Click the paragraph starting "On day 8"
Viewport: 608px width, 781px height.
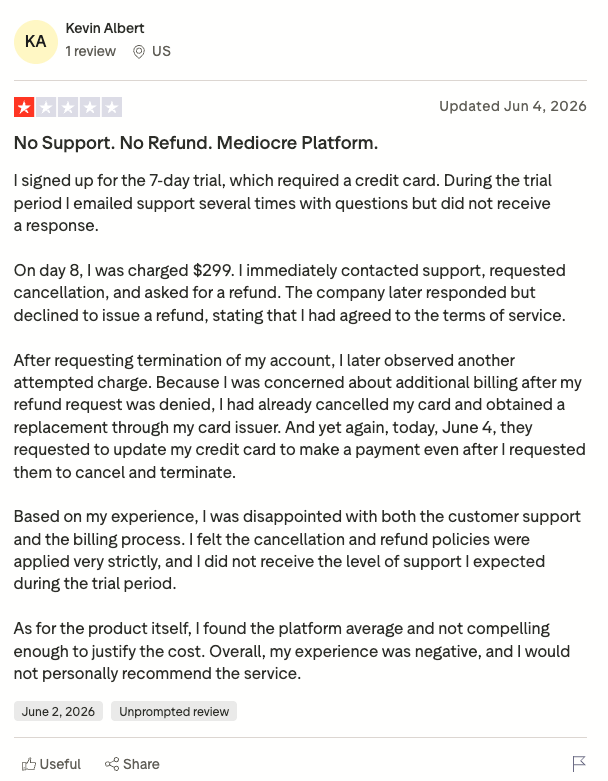pyautogui.click(x=290, y=293)
